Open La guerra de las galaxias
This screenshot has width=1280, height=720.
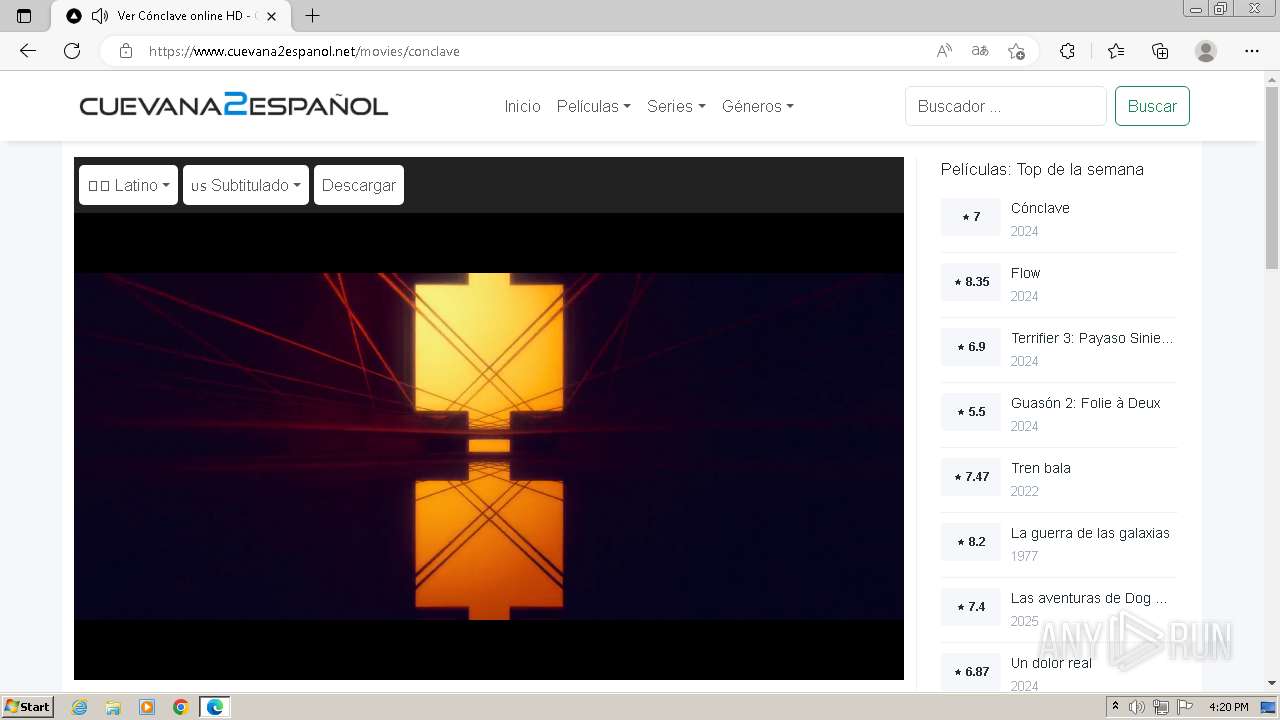[x=1090, y=533]
